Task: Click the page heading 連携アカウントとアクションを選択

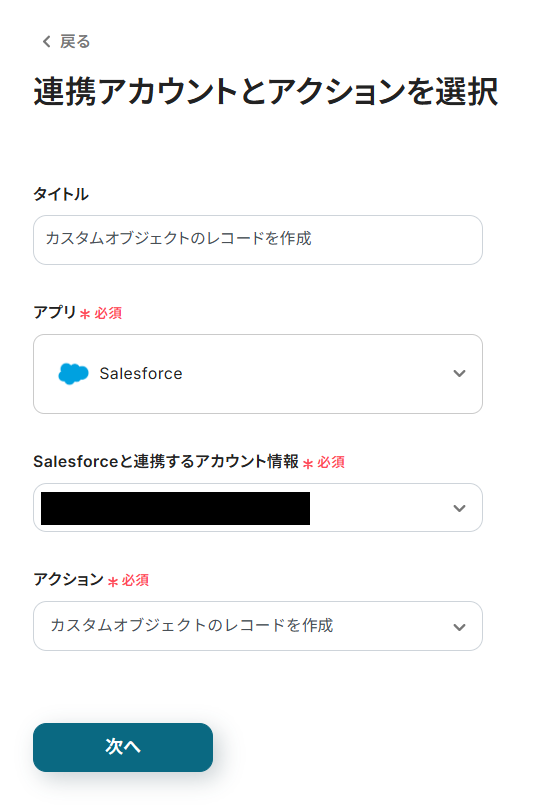Action: click(266, 92)
